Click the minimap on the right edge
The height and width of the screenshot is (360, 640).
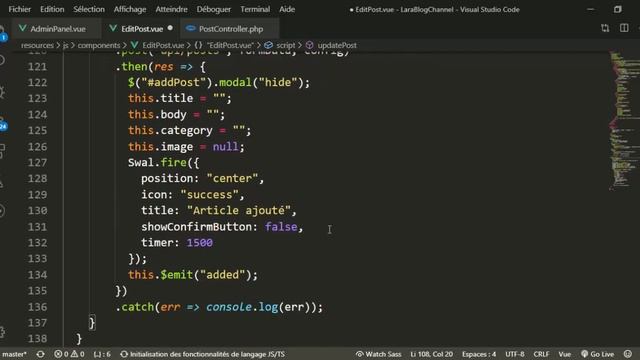(x=624, y=120)
